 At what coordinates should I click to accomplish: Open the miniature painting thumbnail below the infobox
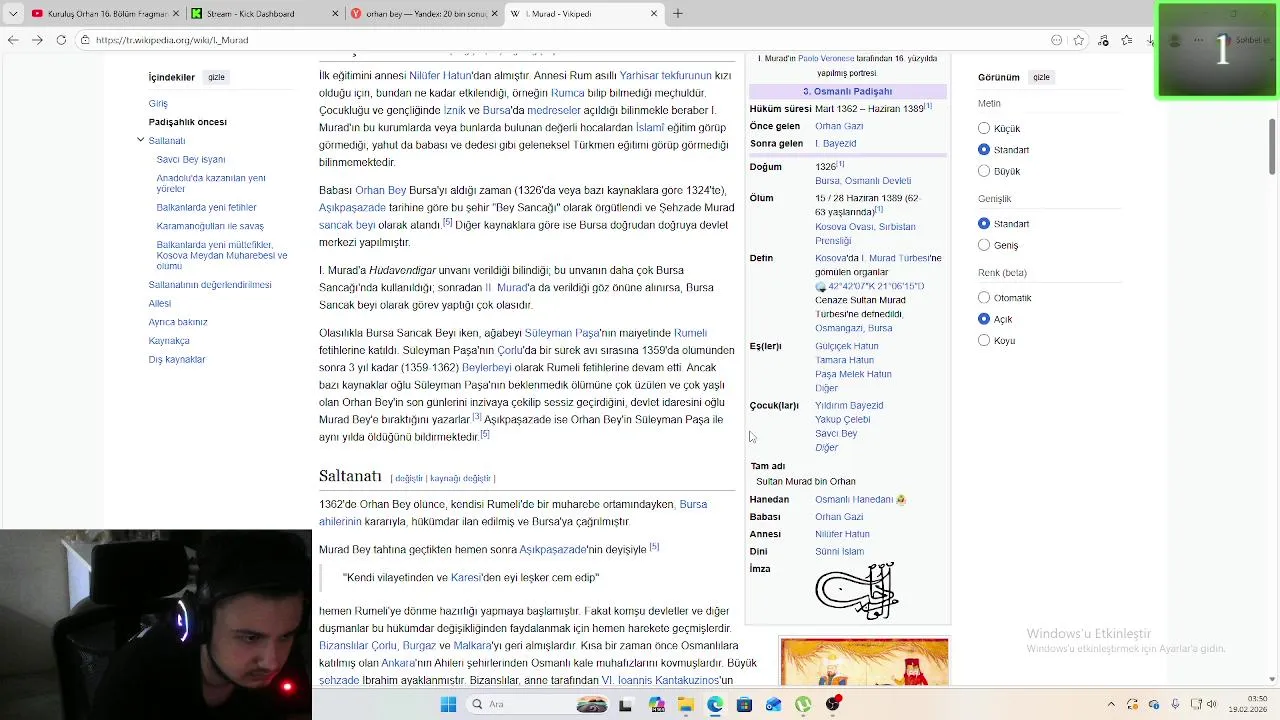pyautogui.click(x=864, y=663)
